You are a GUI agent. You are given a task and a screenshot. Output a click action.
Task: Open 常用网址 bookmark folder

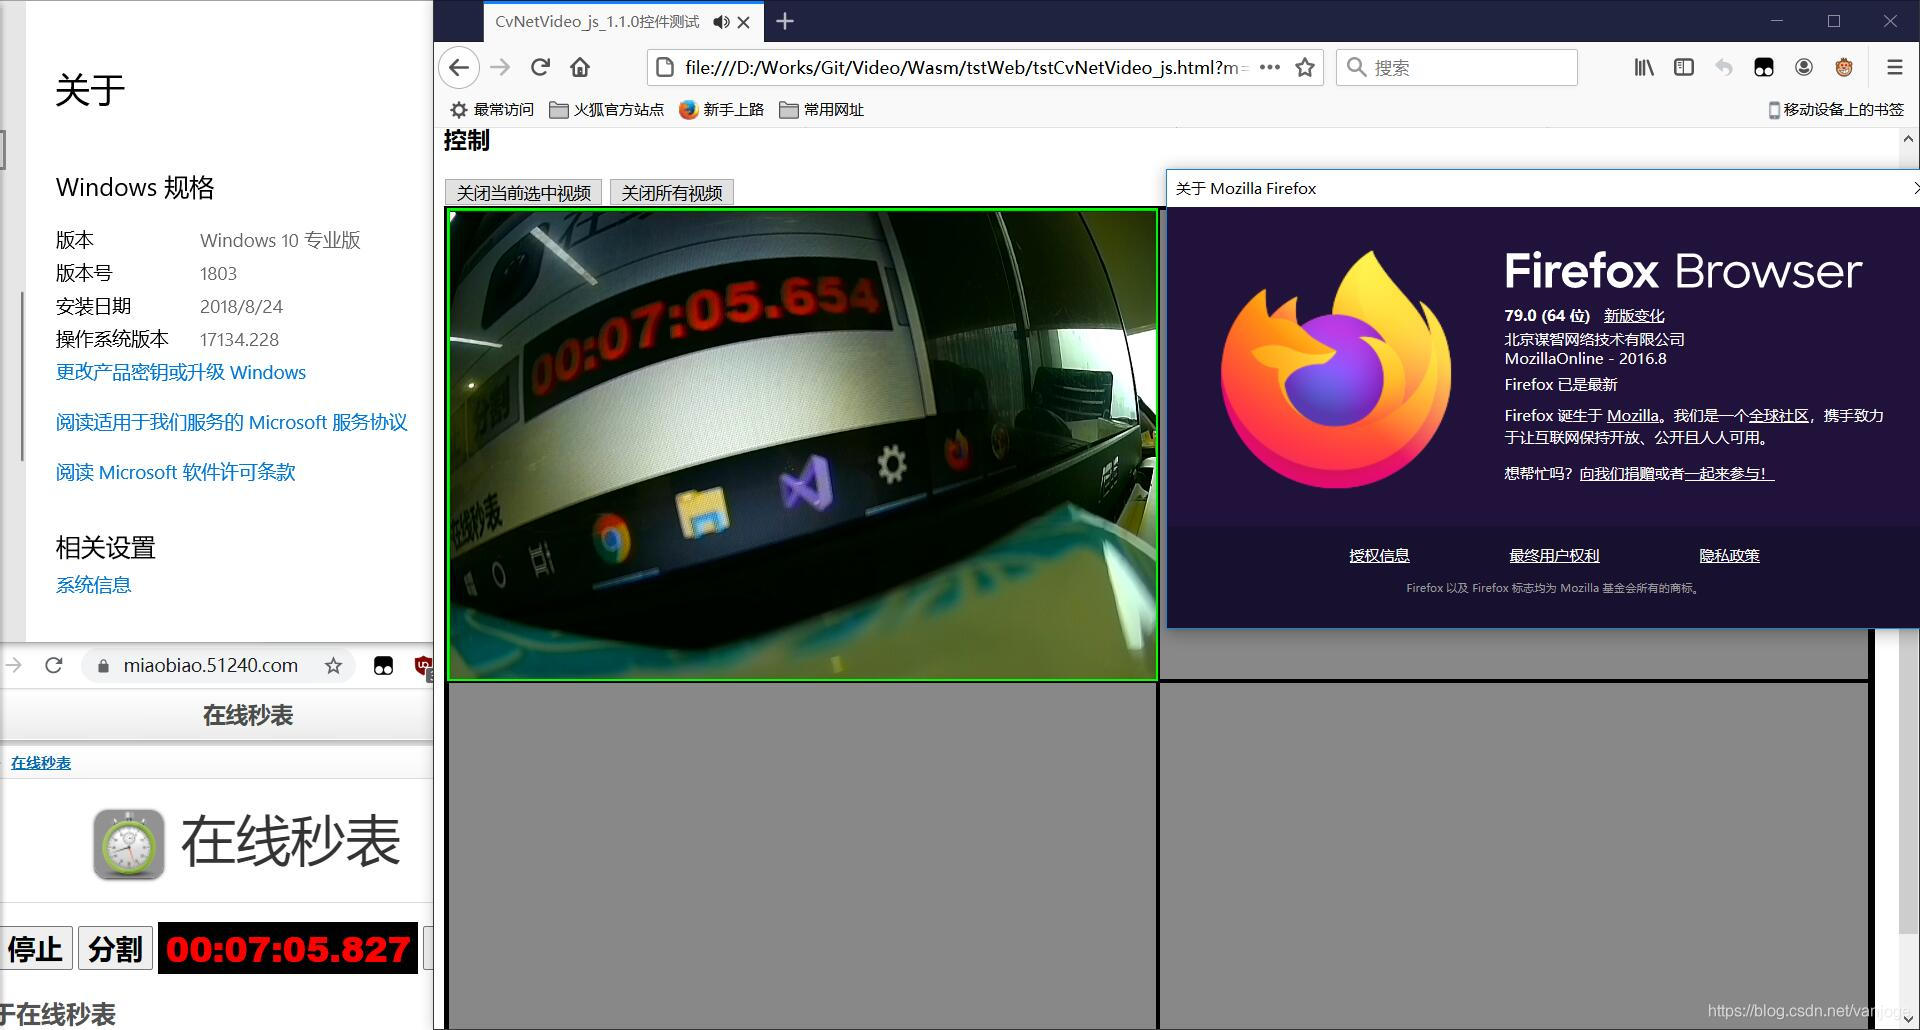(821, 109)
